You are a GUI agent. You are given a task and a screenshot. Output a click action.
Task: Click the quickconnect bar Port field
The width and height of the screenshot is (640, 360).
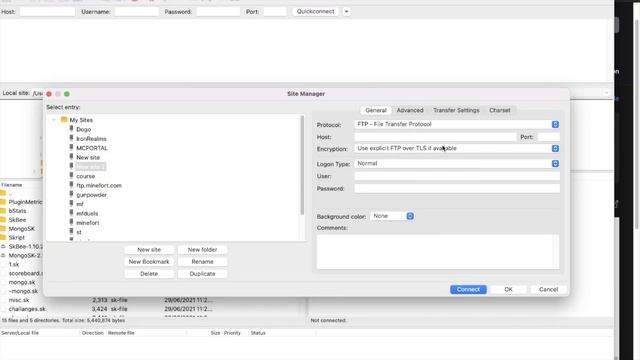(275, 12)
